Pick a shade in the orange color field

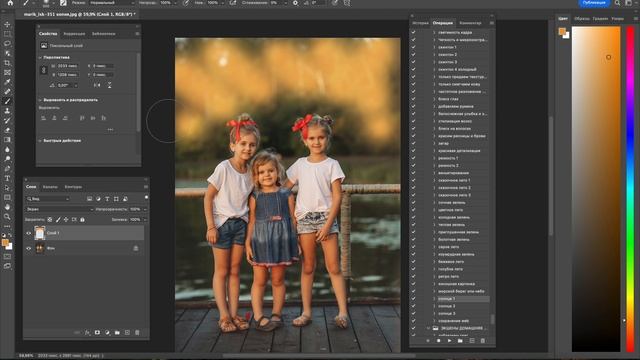point(596,189)
